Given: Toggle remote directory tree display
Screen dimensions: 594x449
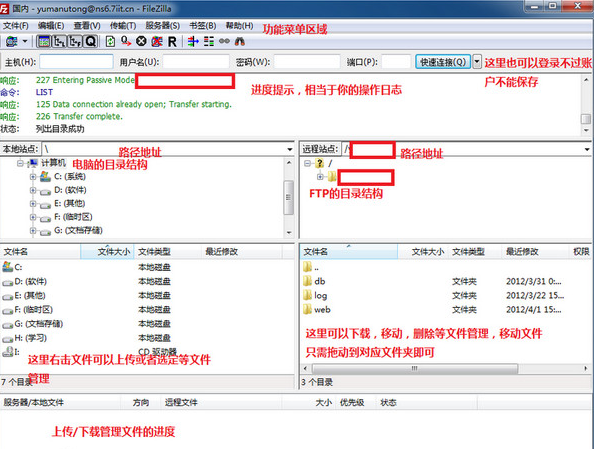Looking at the screenshot, I should click(75, 41).
